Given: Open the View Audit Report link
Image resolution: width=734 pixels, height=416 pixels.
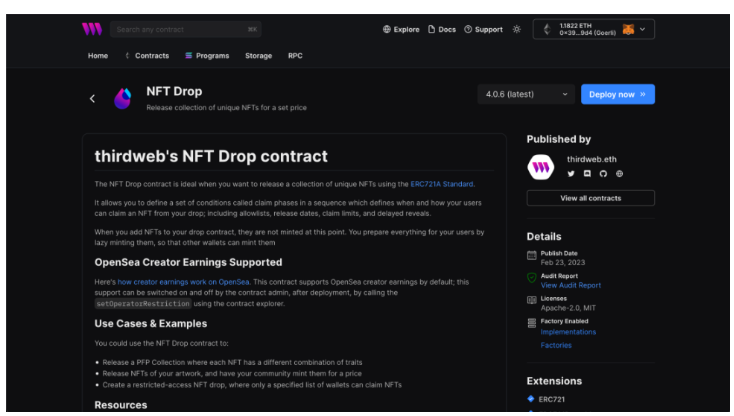Looking at the screenshot, I should [x=571, y=285].
